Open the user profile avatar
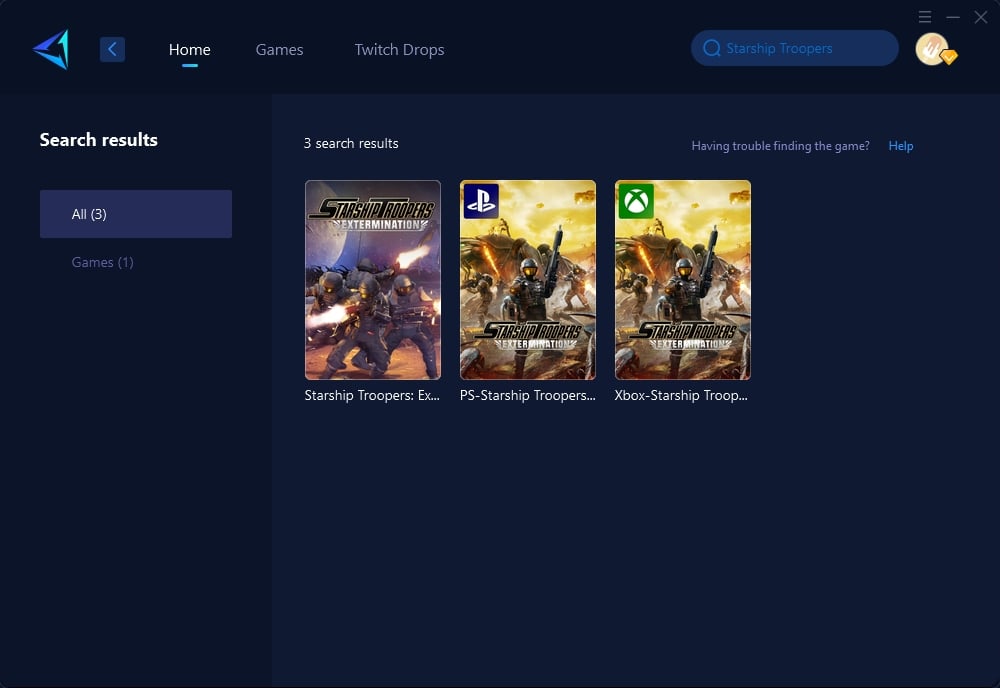This screenshot has width=1000, height=688. tap(931, 49)
